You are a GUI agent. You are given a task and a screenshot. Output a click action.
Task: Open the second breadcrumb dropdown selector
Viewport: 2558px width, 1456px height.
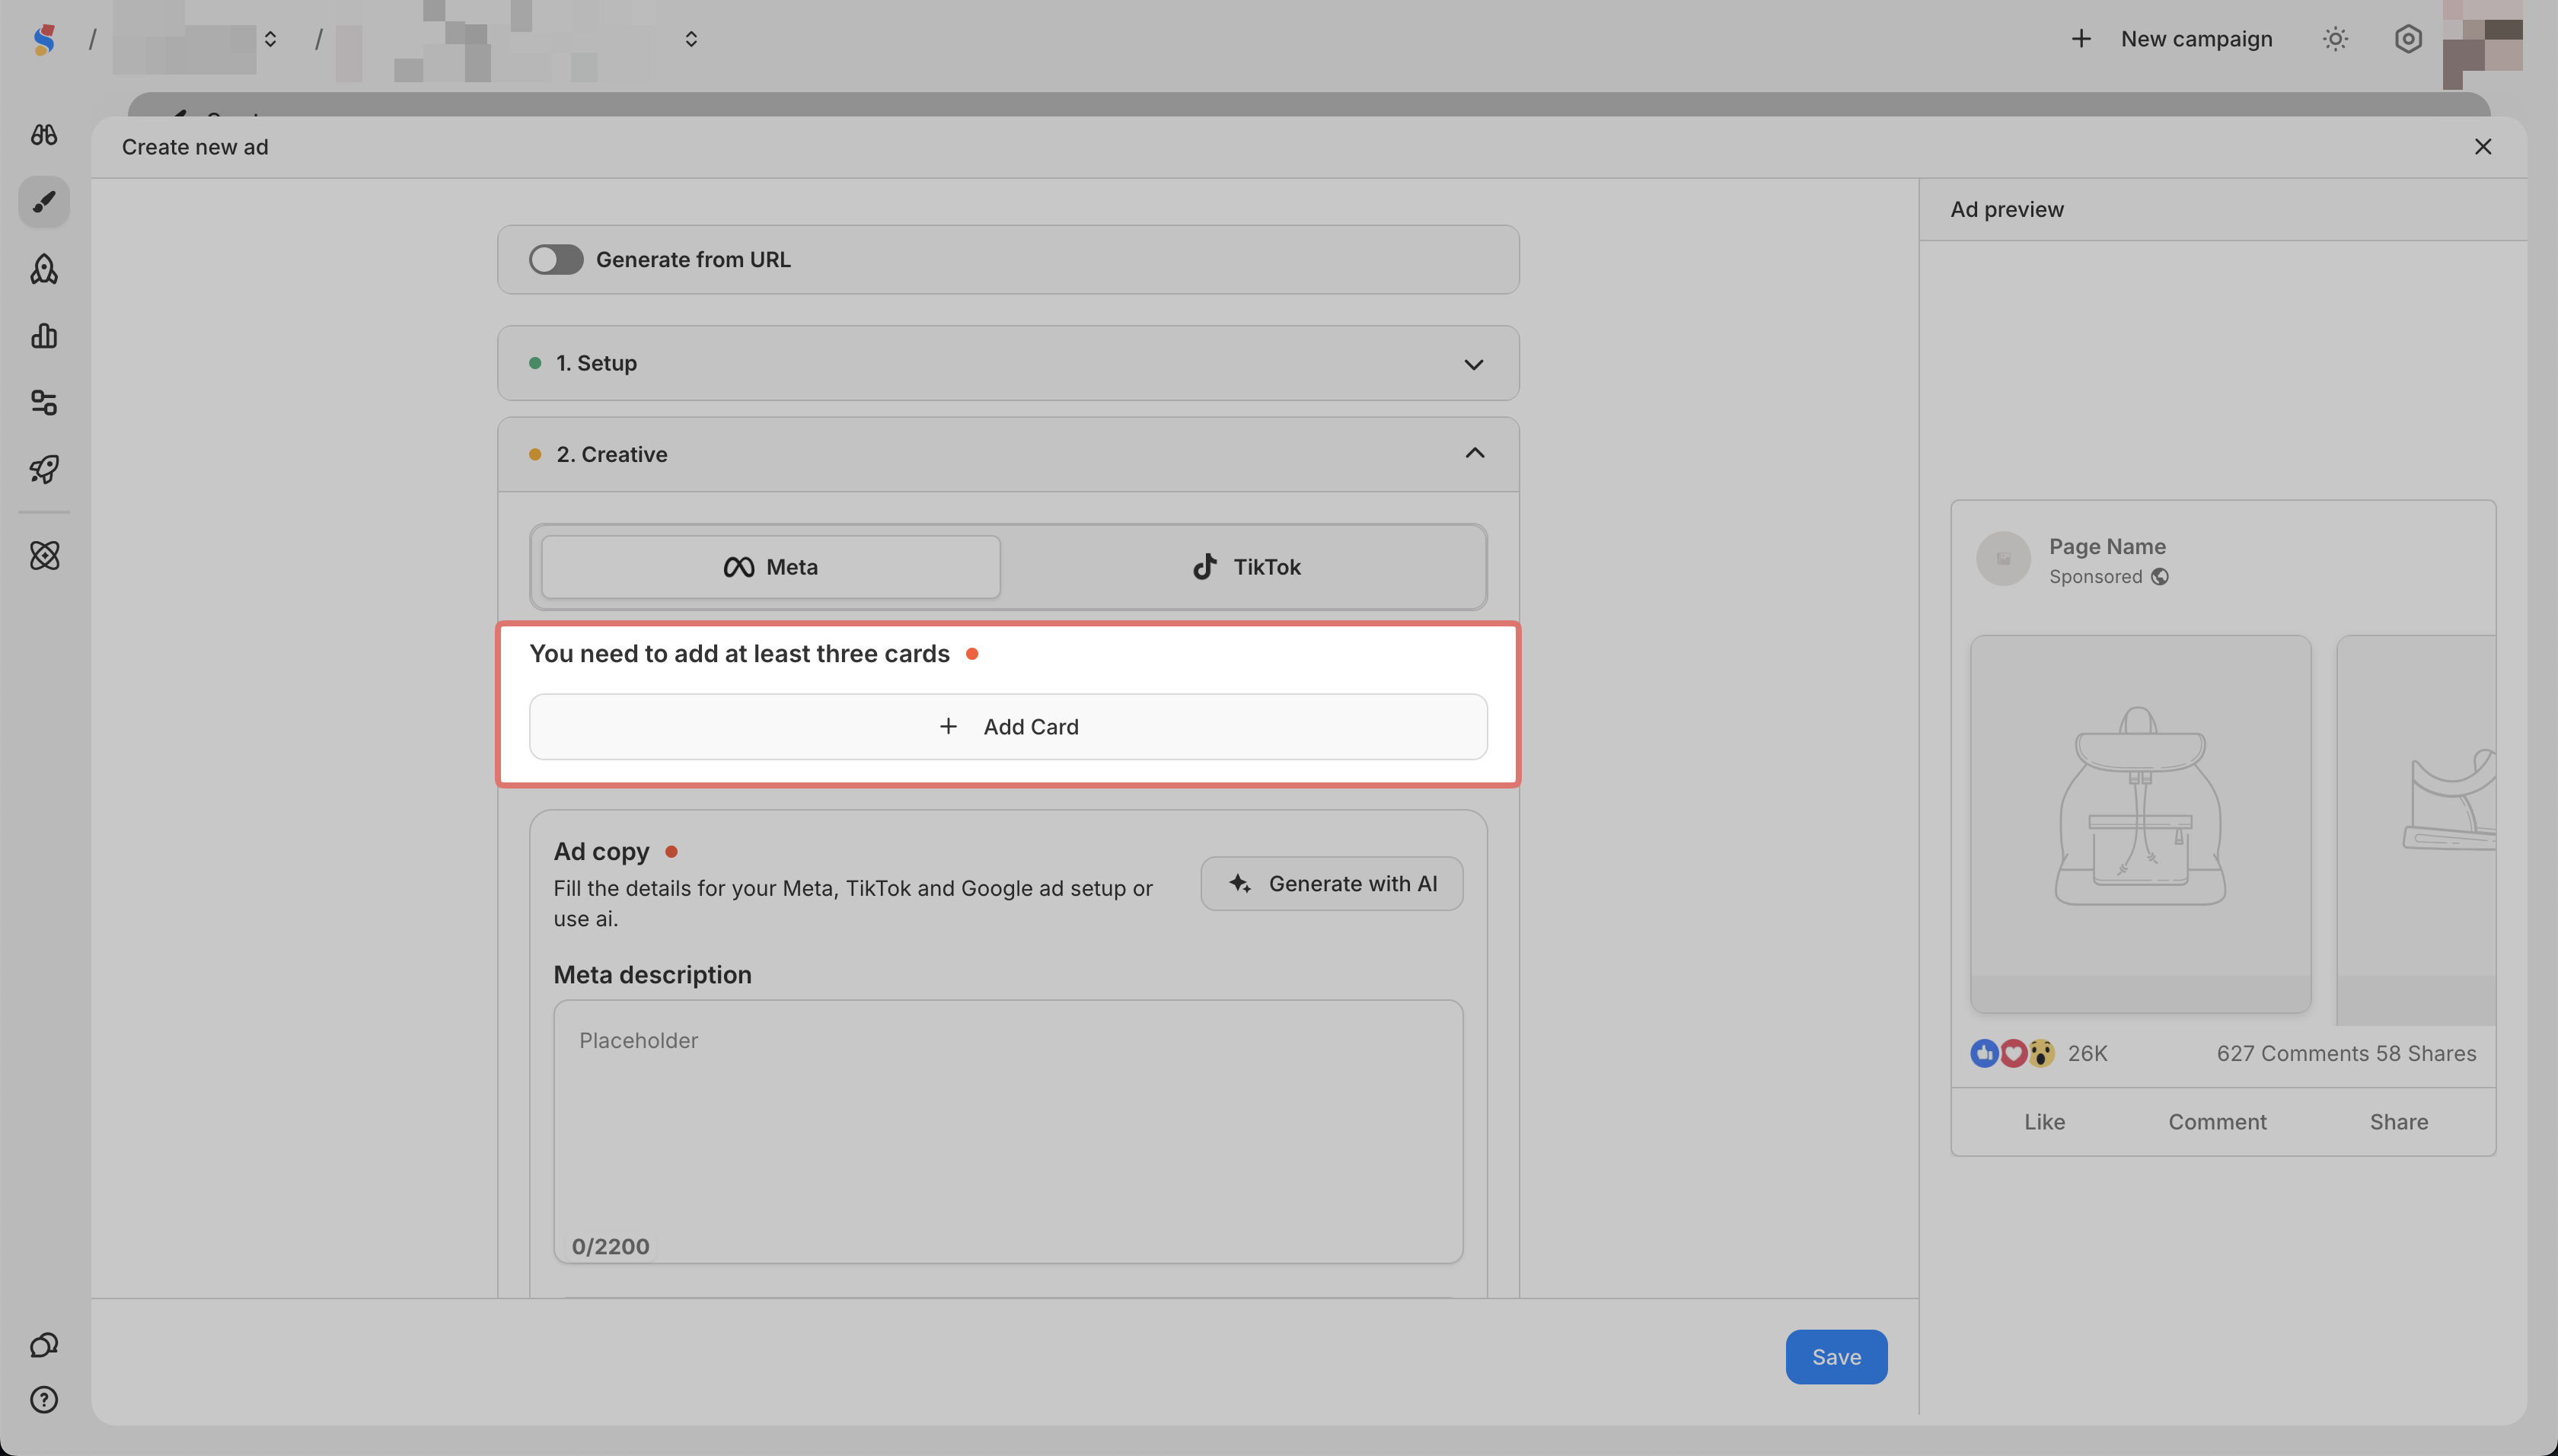click(691, 39)
